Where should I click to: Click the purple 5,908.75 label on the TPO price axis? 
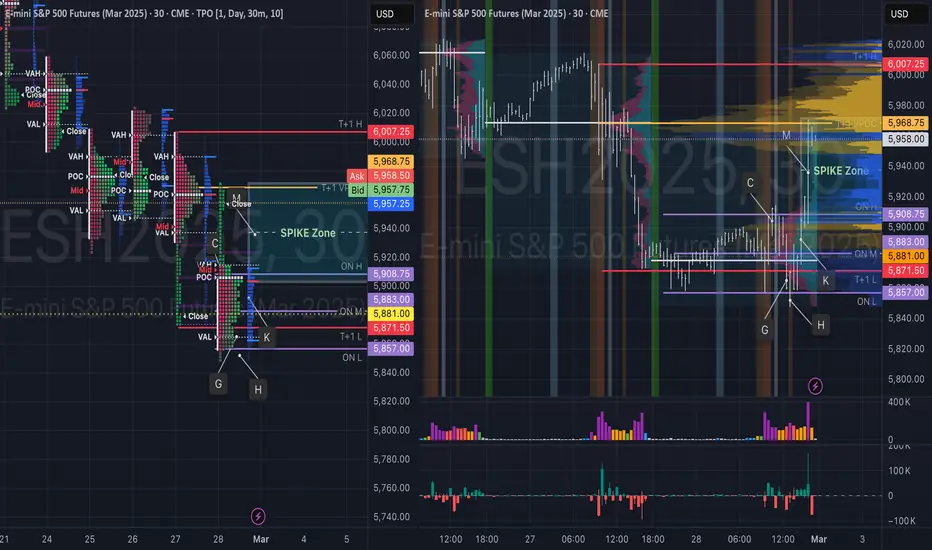[391, 274]
